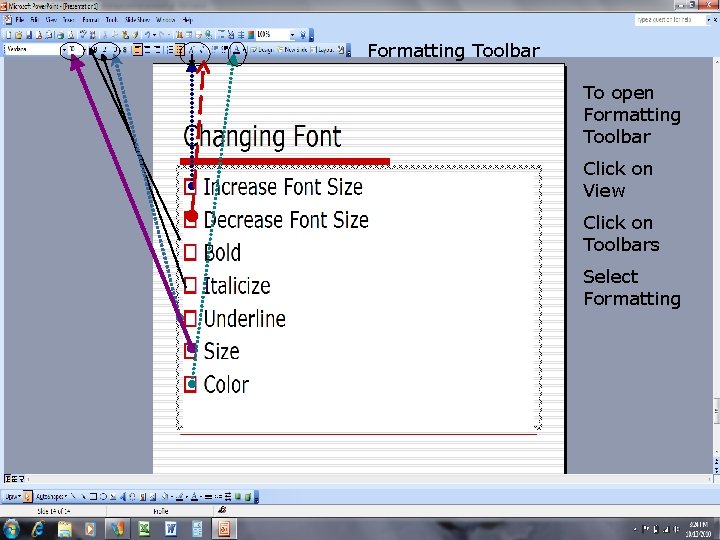Viewport: 720px width, 540px height.
Task: Toggle Align Right alignment
Action: (158, 50)
